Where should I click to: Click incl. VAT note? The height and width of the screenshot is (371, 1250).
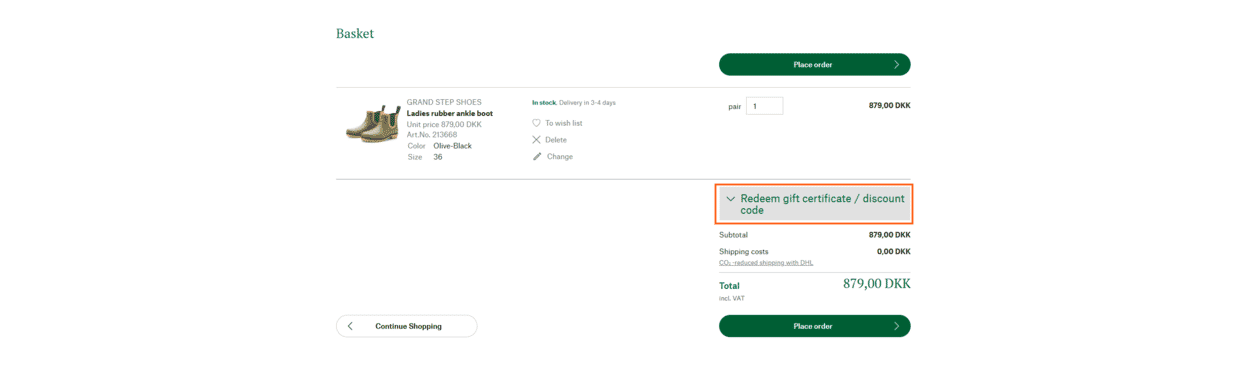tap(732, 298)
